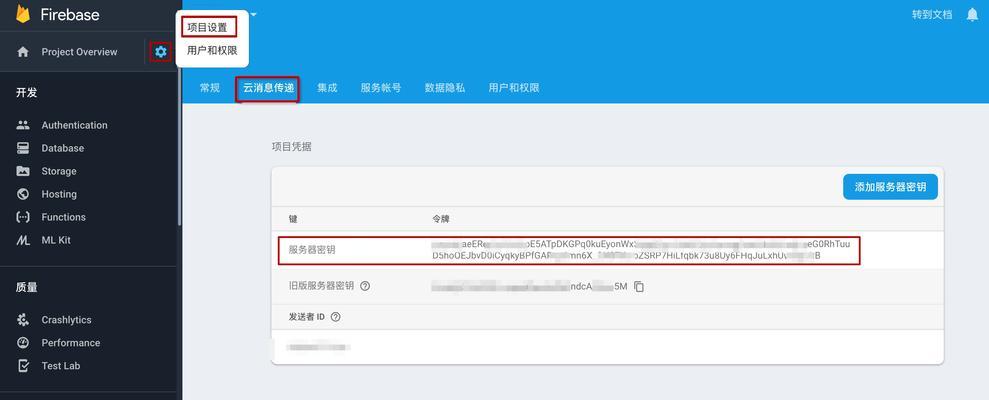Click the ML Kit icon
Image resolution: width=989 pixels, height=400 pixels.
coord(23,240)
